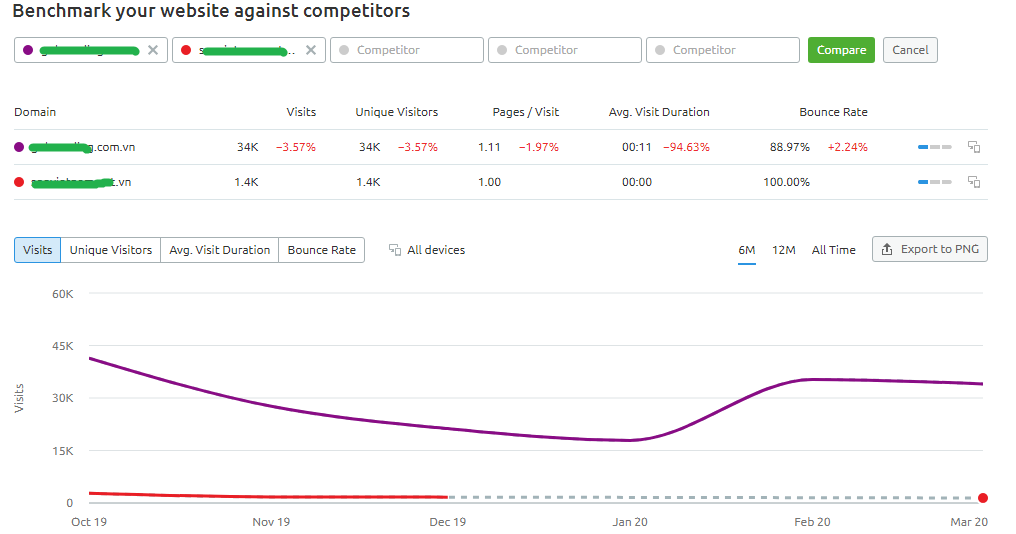Image resolution: width=1016 pixels, height=534 pixels.
Task: Remove the purple-dot domain from comparison
Action: click(x=153, y=50)
